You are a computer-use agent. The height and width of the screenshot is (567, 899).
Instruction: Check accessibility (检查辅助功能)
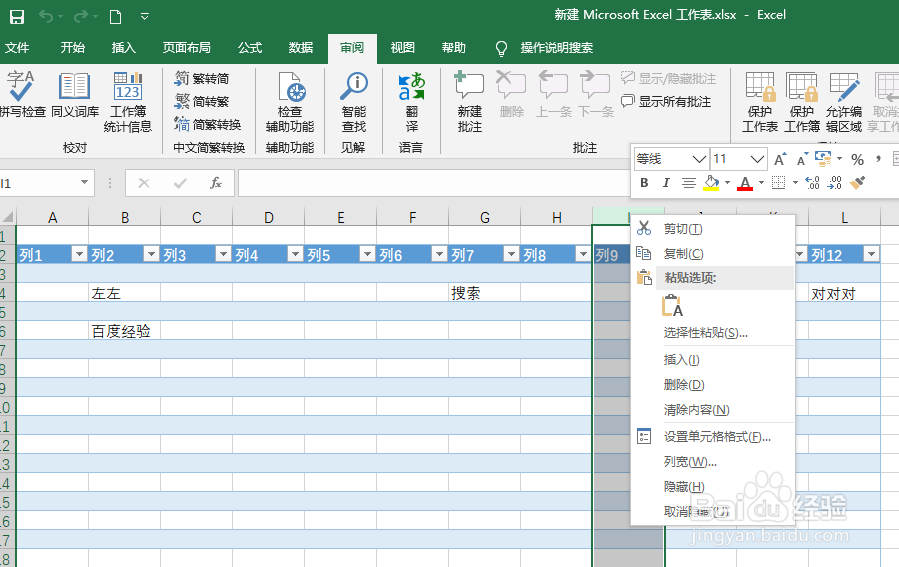pyautogui.click(x=290, y=102)
